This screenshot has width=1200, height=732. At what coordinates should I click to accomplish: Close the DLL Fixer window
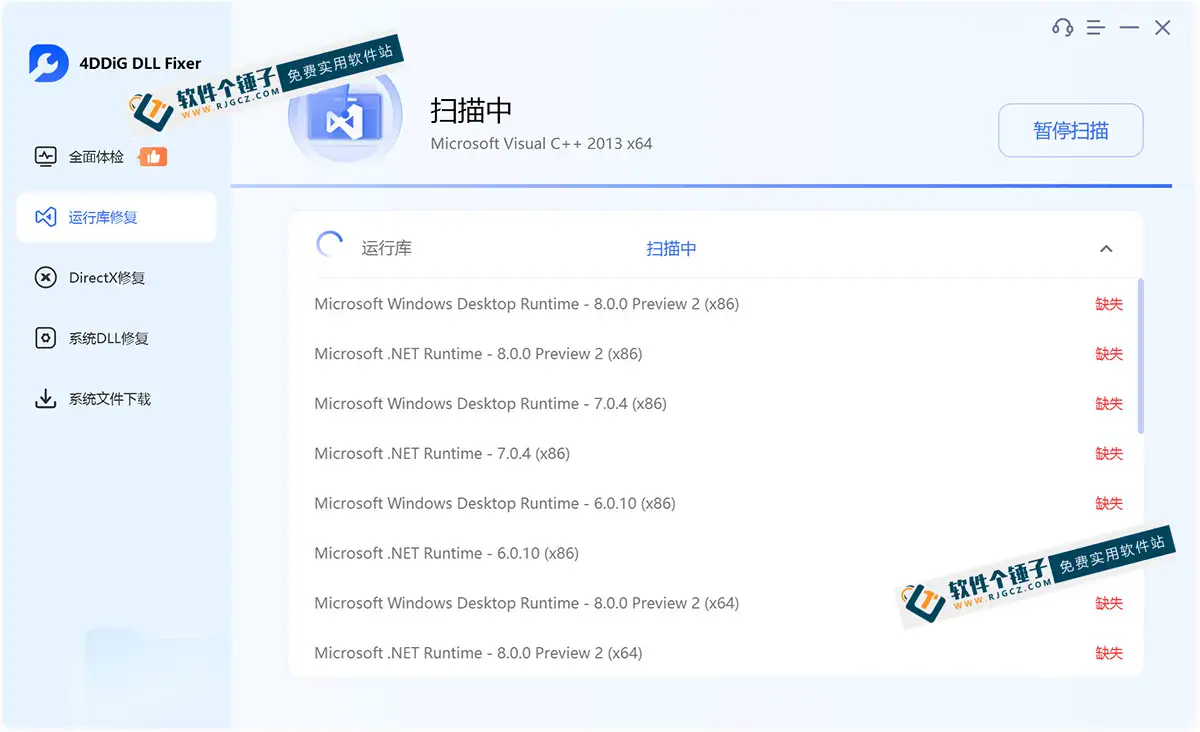point(1163,28)
